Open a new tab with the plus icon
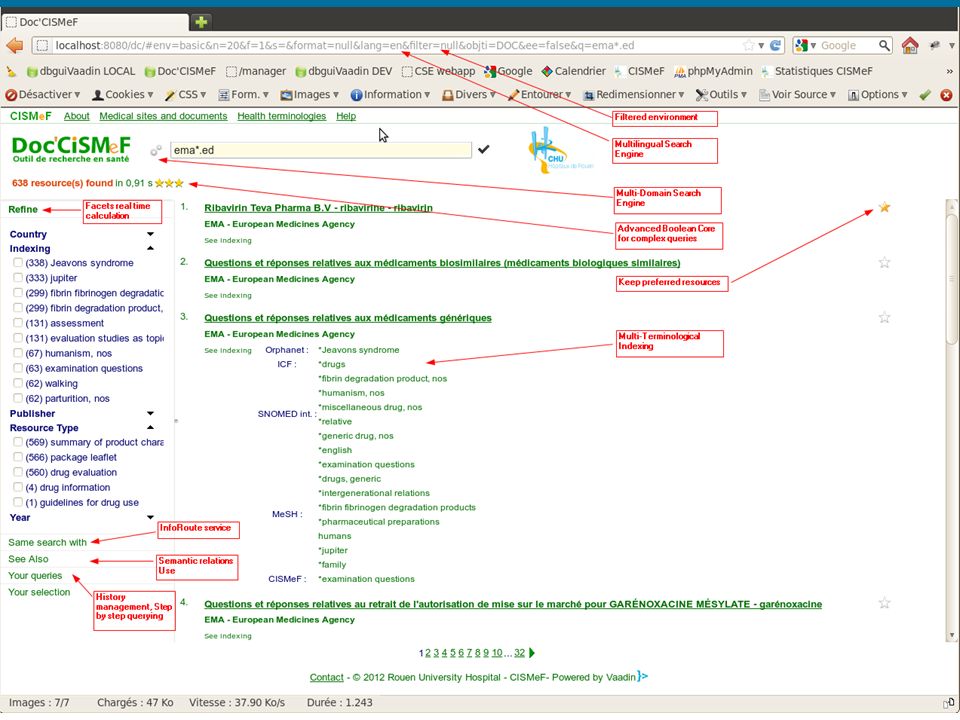Viewport: 960px width, 720px height. [201, 22]
